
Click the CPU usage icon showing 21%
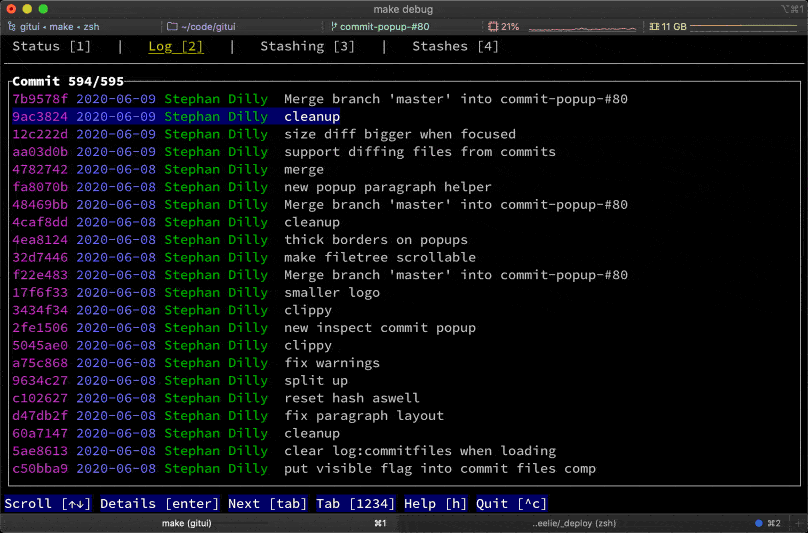click(493, 26)
